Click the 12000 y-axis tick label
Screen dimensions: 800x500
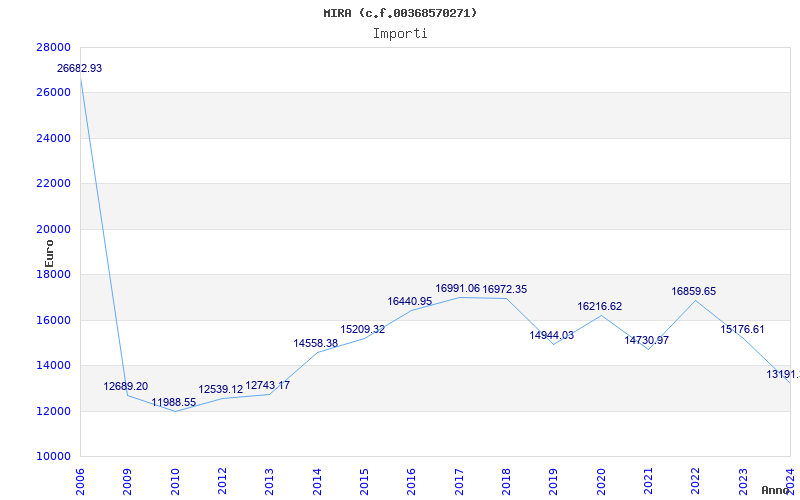(54, 411)
